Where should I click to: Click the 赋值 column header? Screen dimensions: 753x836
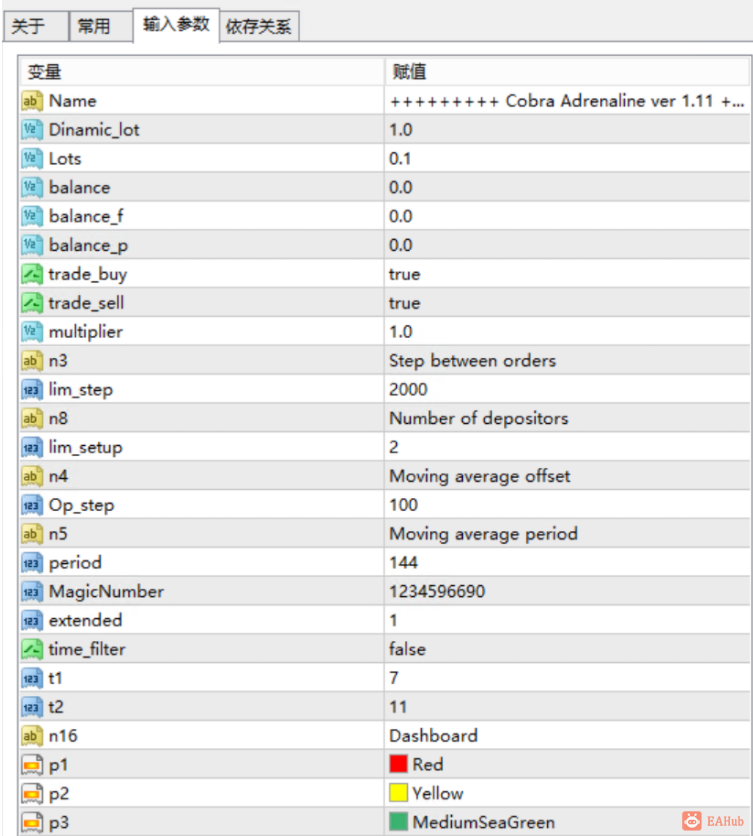[x=567, y=72]
